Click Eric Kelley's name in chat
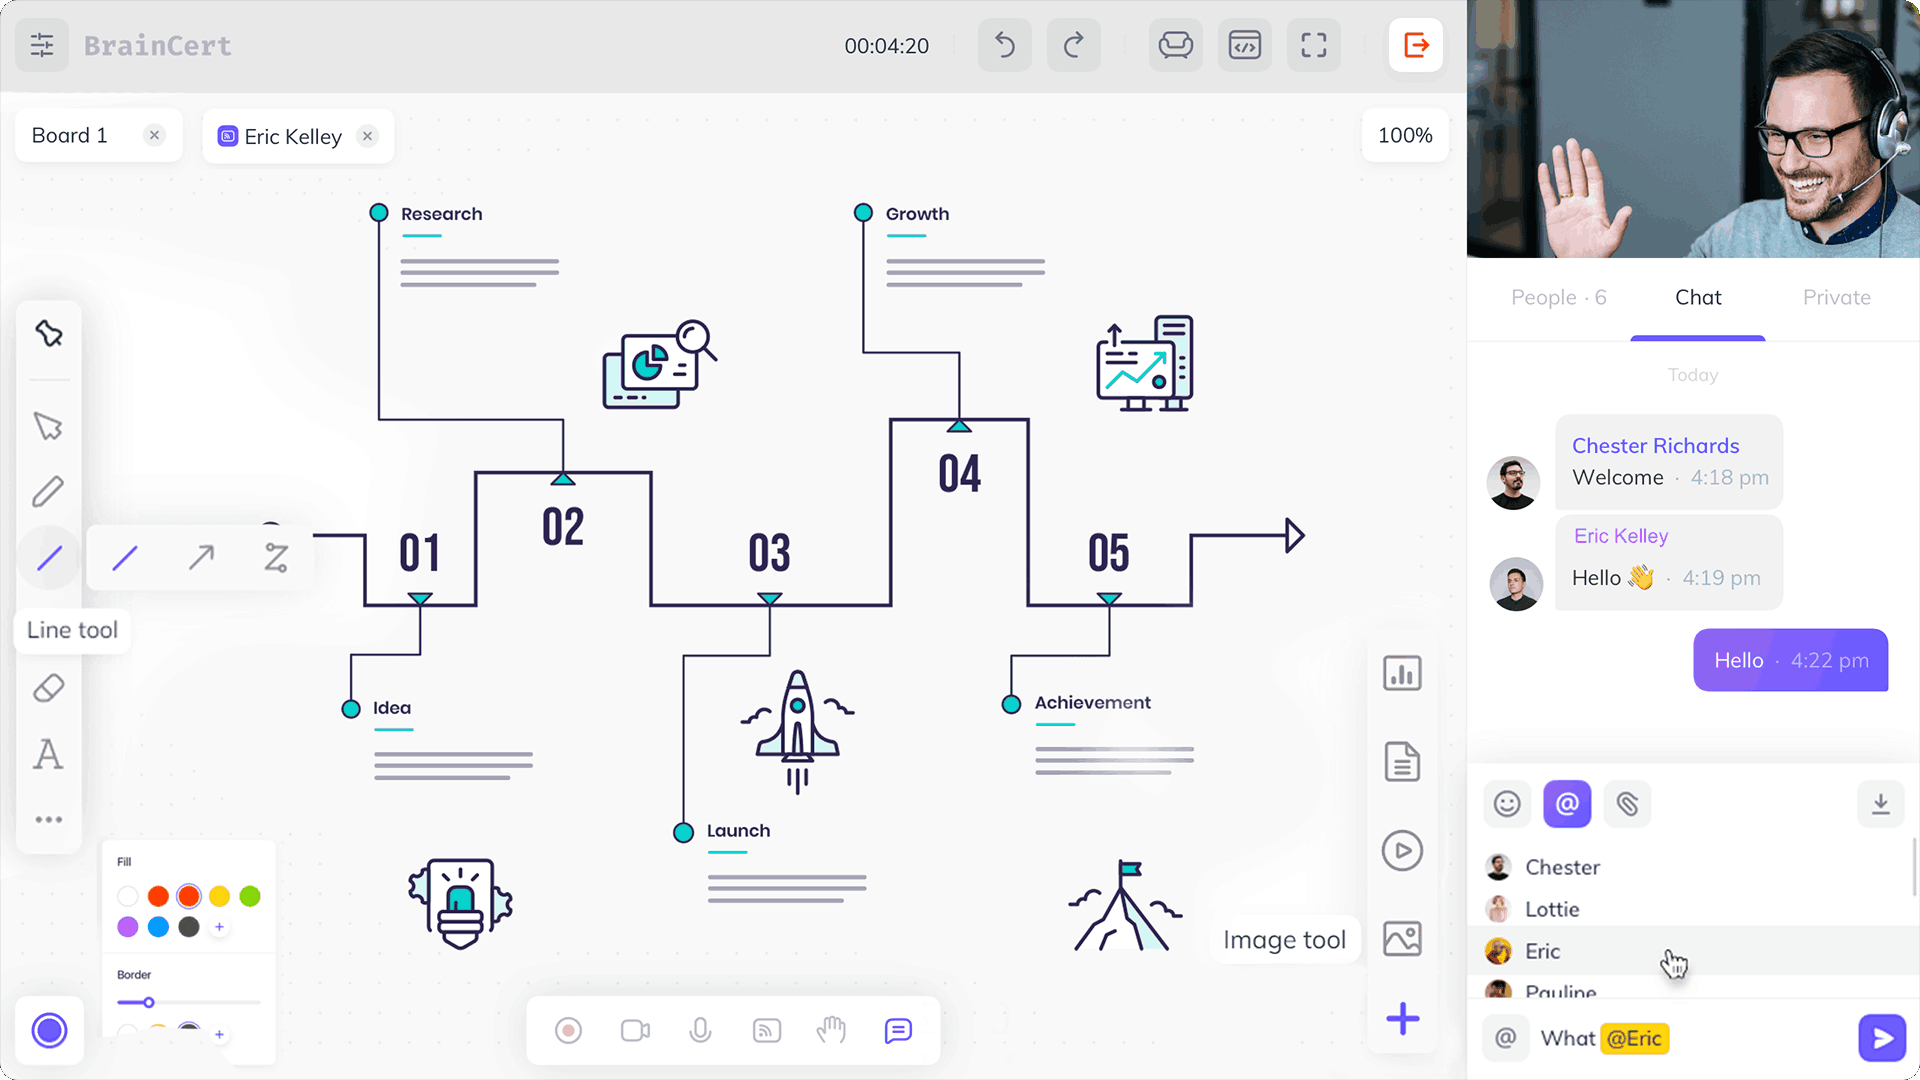1920x1080 pixels. pos(1621,536)
